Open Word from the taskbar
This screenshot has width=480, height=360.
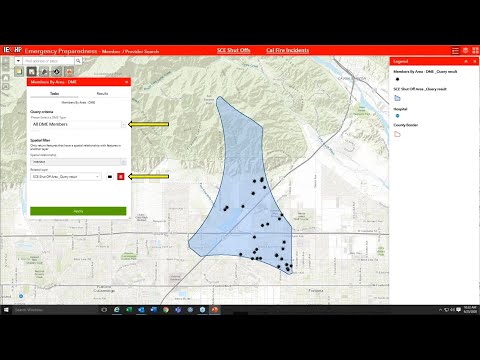pos(154,310)
